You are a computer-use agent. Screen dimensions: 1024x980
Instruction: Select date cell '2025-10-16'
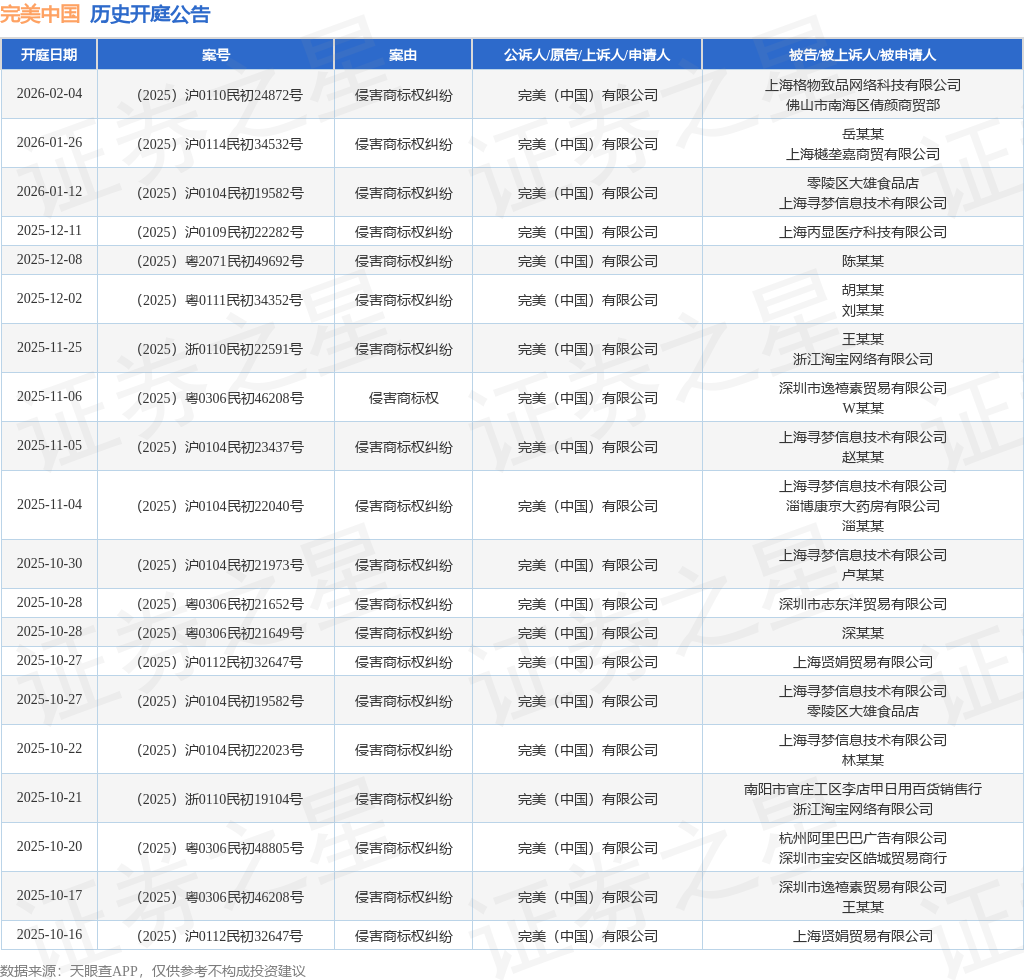(49, 934)
